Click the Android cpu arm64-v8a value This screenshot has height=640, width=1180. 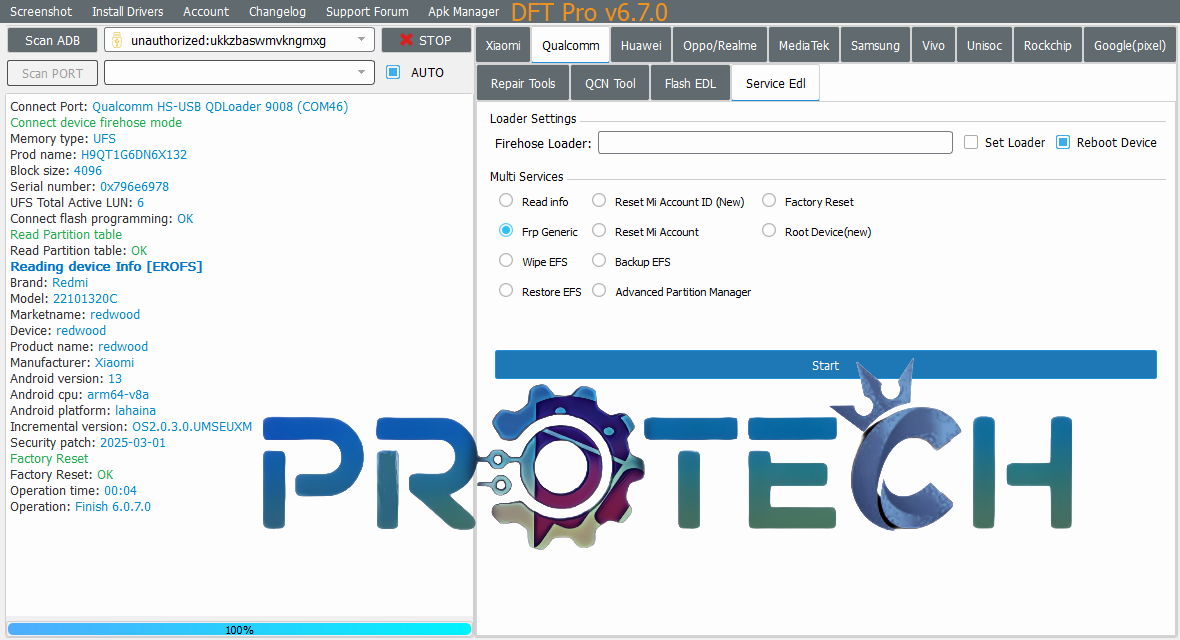pos(118,395)
